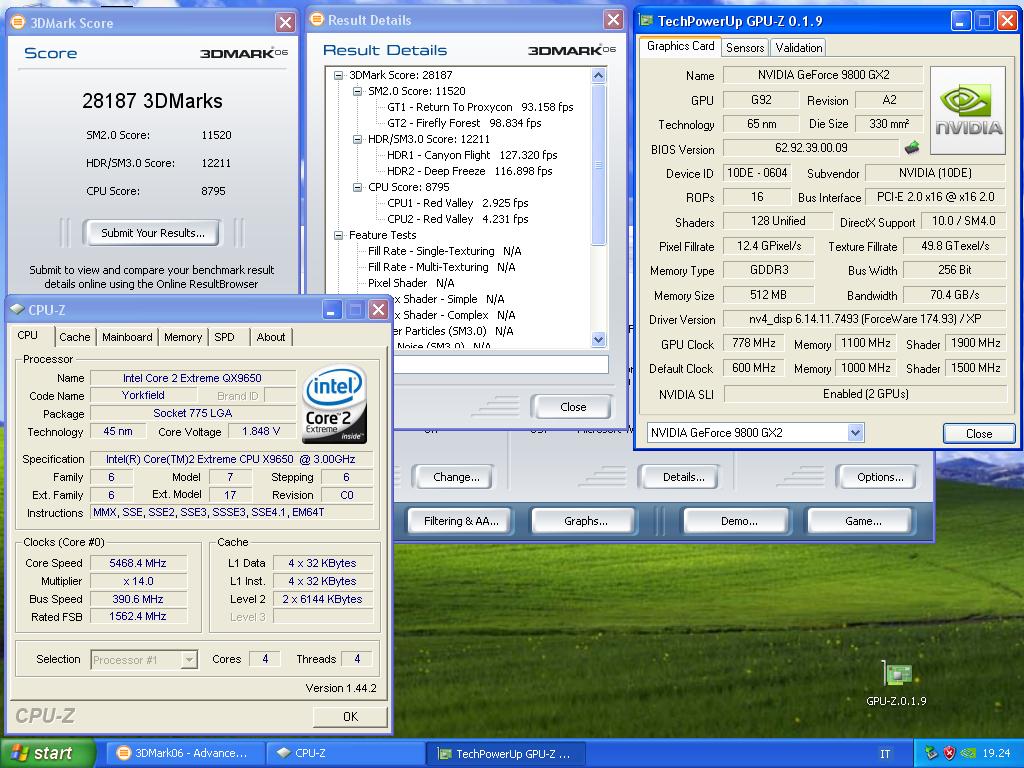The image size is (1024, 768).
Task: Open the Memory tab in CPU-Z
Action: [183, 337]
